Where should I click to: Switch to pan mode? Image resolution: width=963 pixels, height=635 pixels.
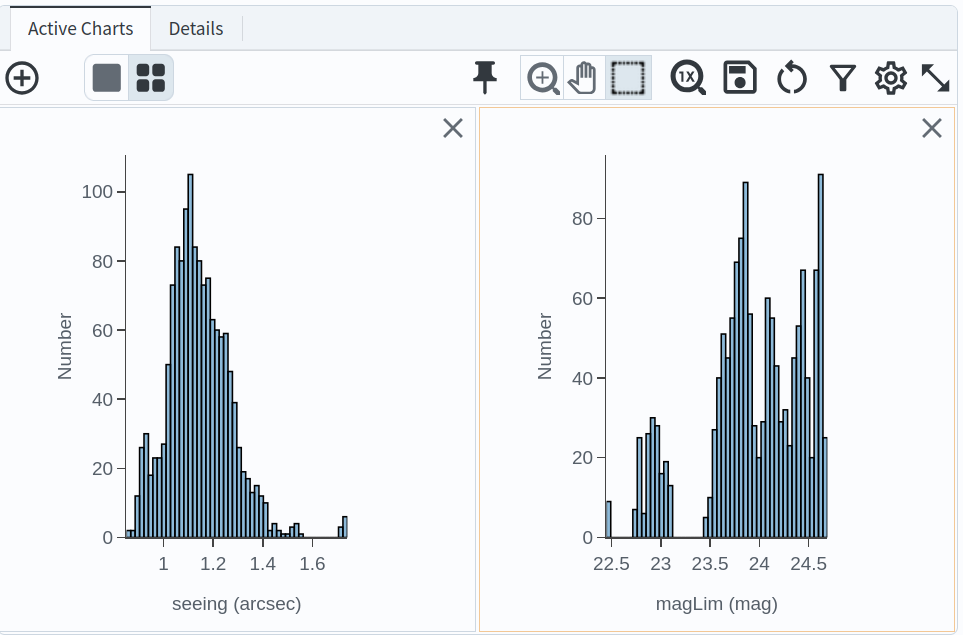584,77
